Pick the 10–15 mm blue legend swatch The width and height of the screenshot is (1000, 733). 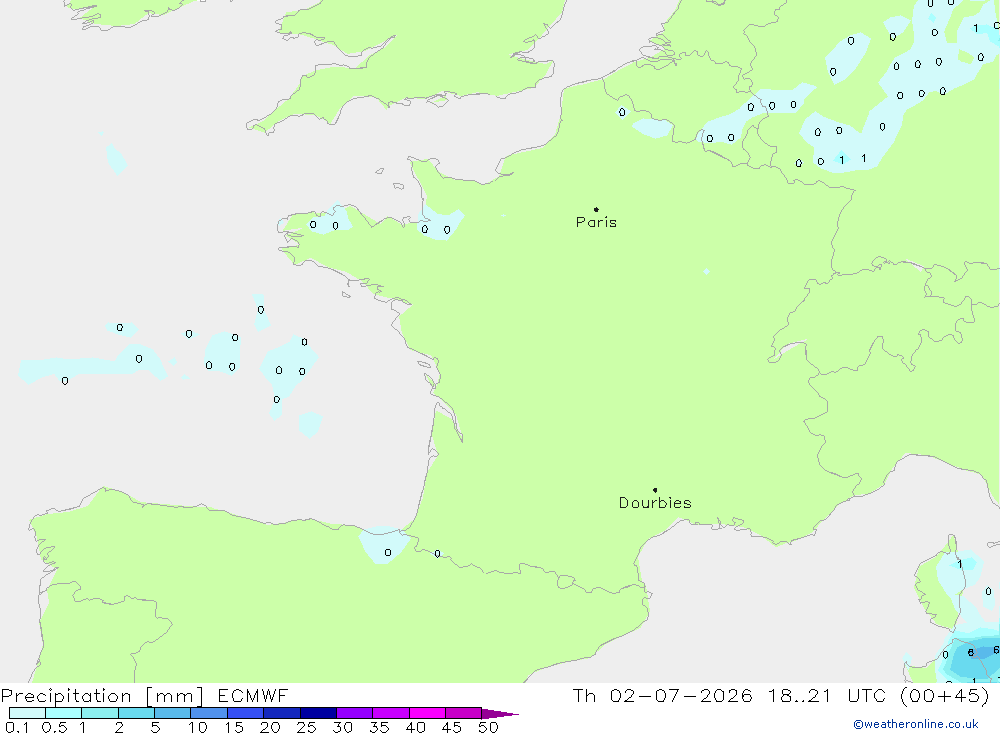pyautogui.click(x=209, y=713)
